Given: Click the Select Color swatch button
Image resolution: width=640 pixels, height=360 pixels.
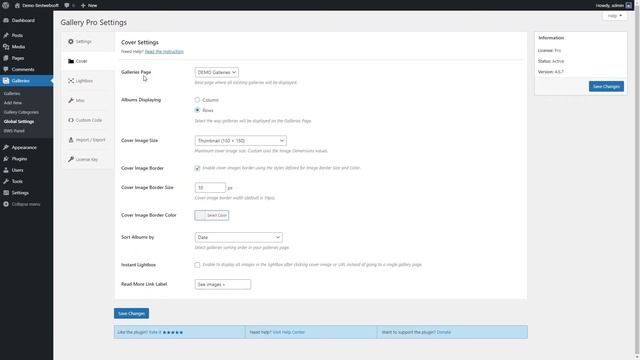Looking at the screenshot, I should (212, 215).
